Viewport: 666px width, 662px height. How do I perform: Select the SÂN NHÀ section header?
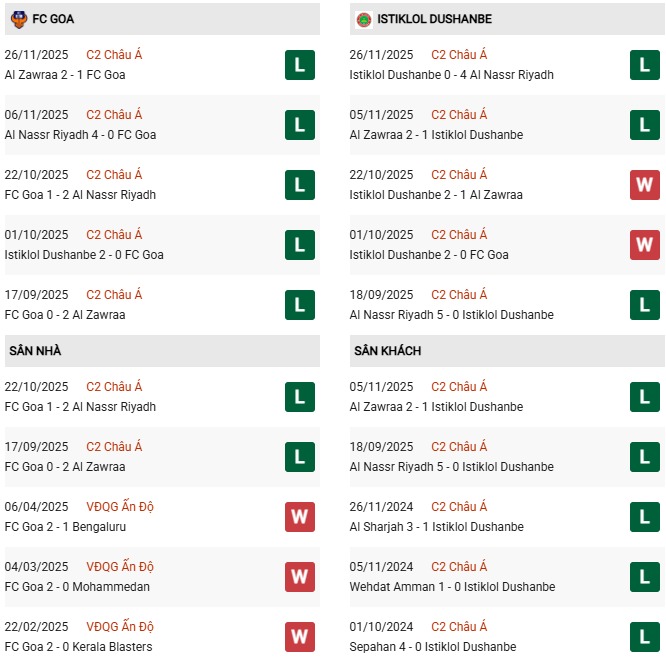(x=35, y=351)
